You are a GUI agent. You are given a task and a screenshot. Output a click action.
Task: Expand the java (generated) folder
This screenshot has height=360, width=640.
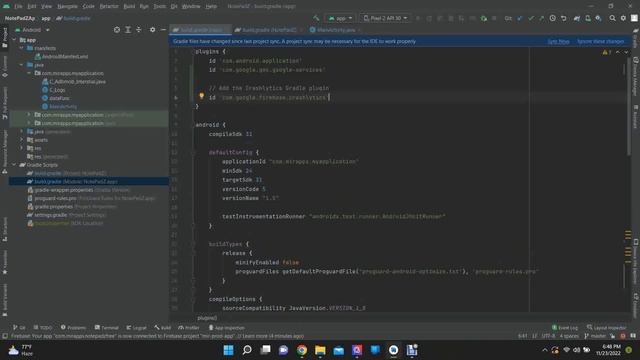pos(22,131)
